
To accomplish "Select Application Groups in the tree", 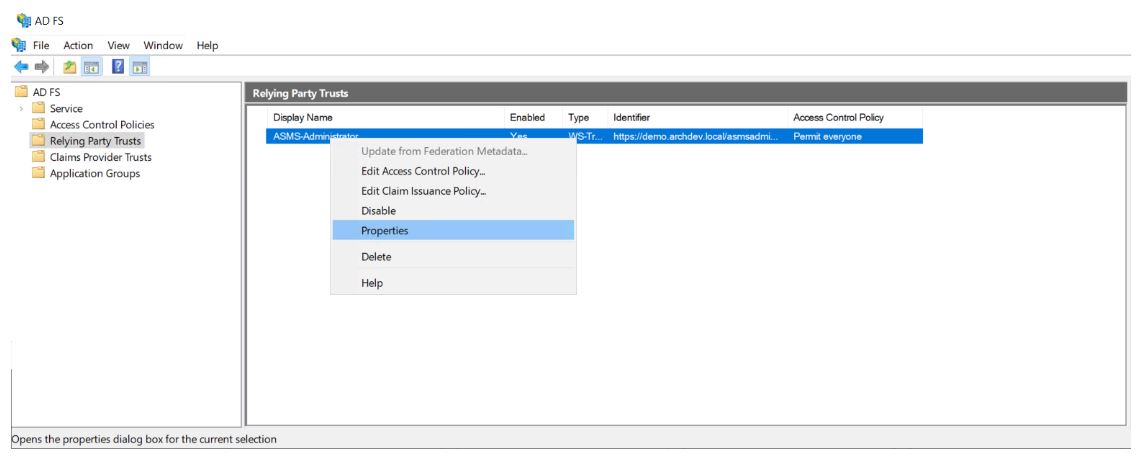I will point(95,173).
